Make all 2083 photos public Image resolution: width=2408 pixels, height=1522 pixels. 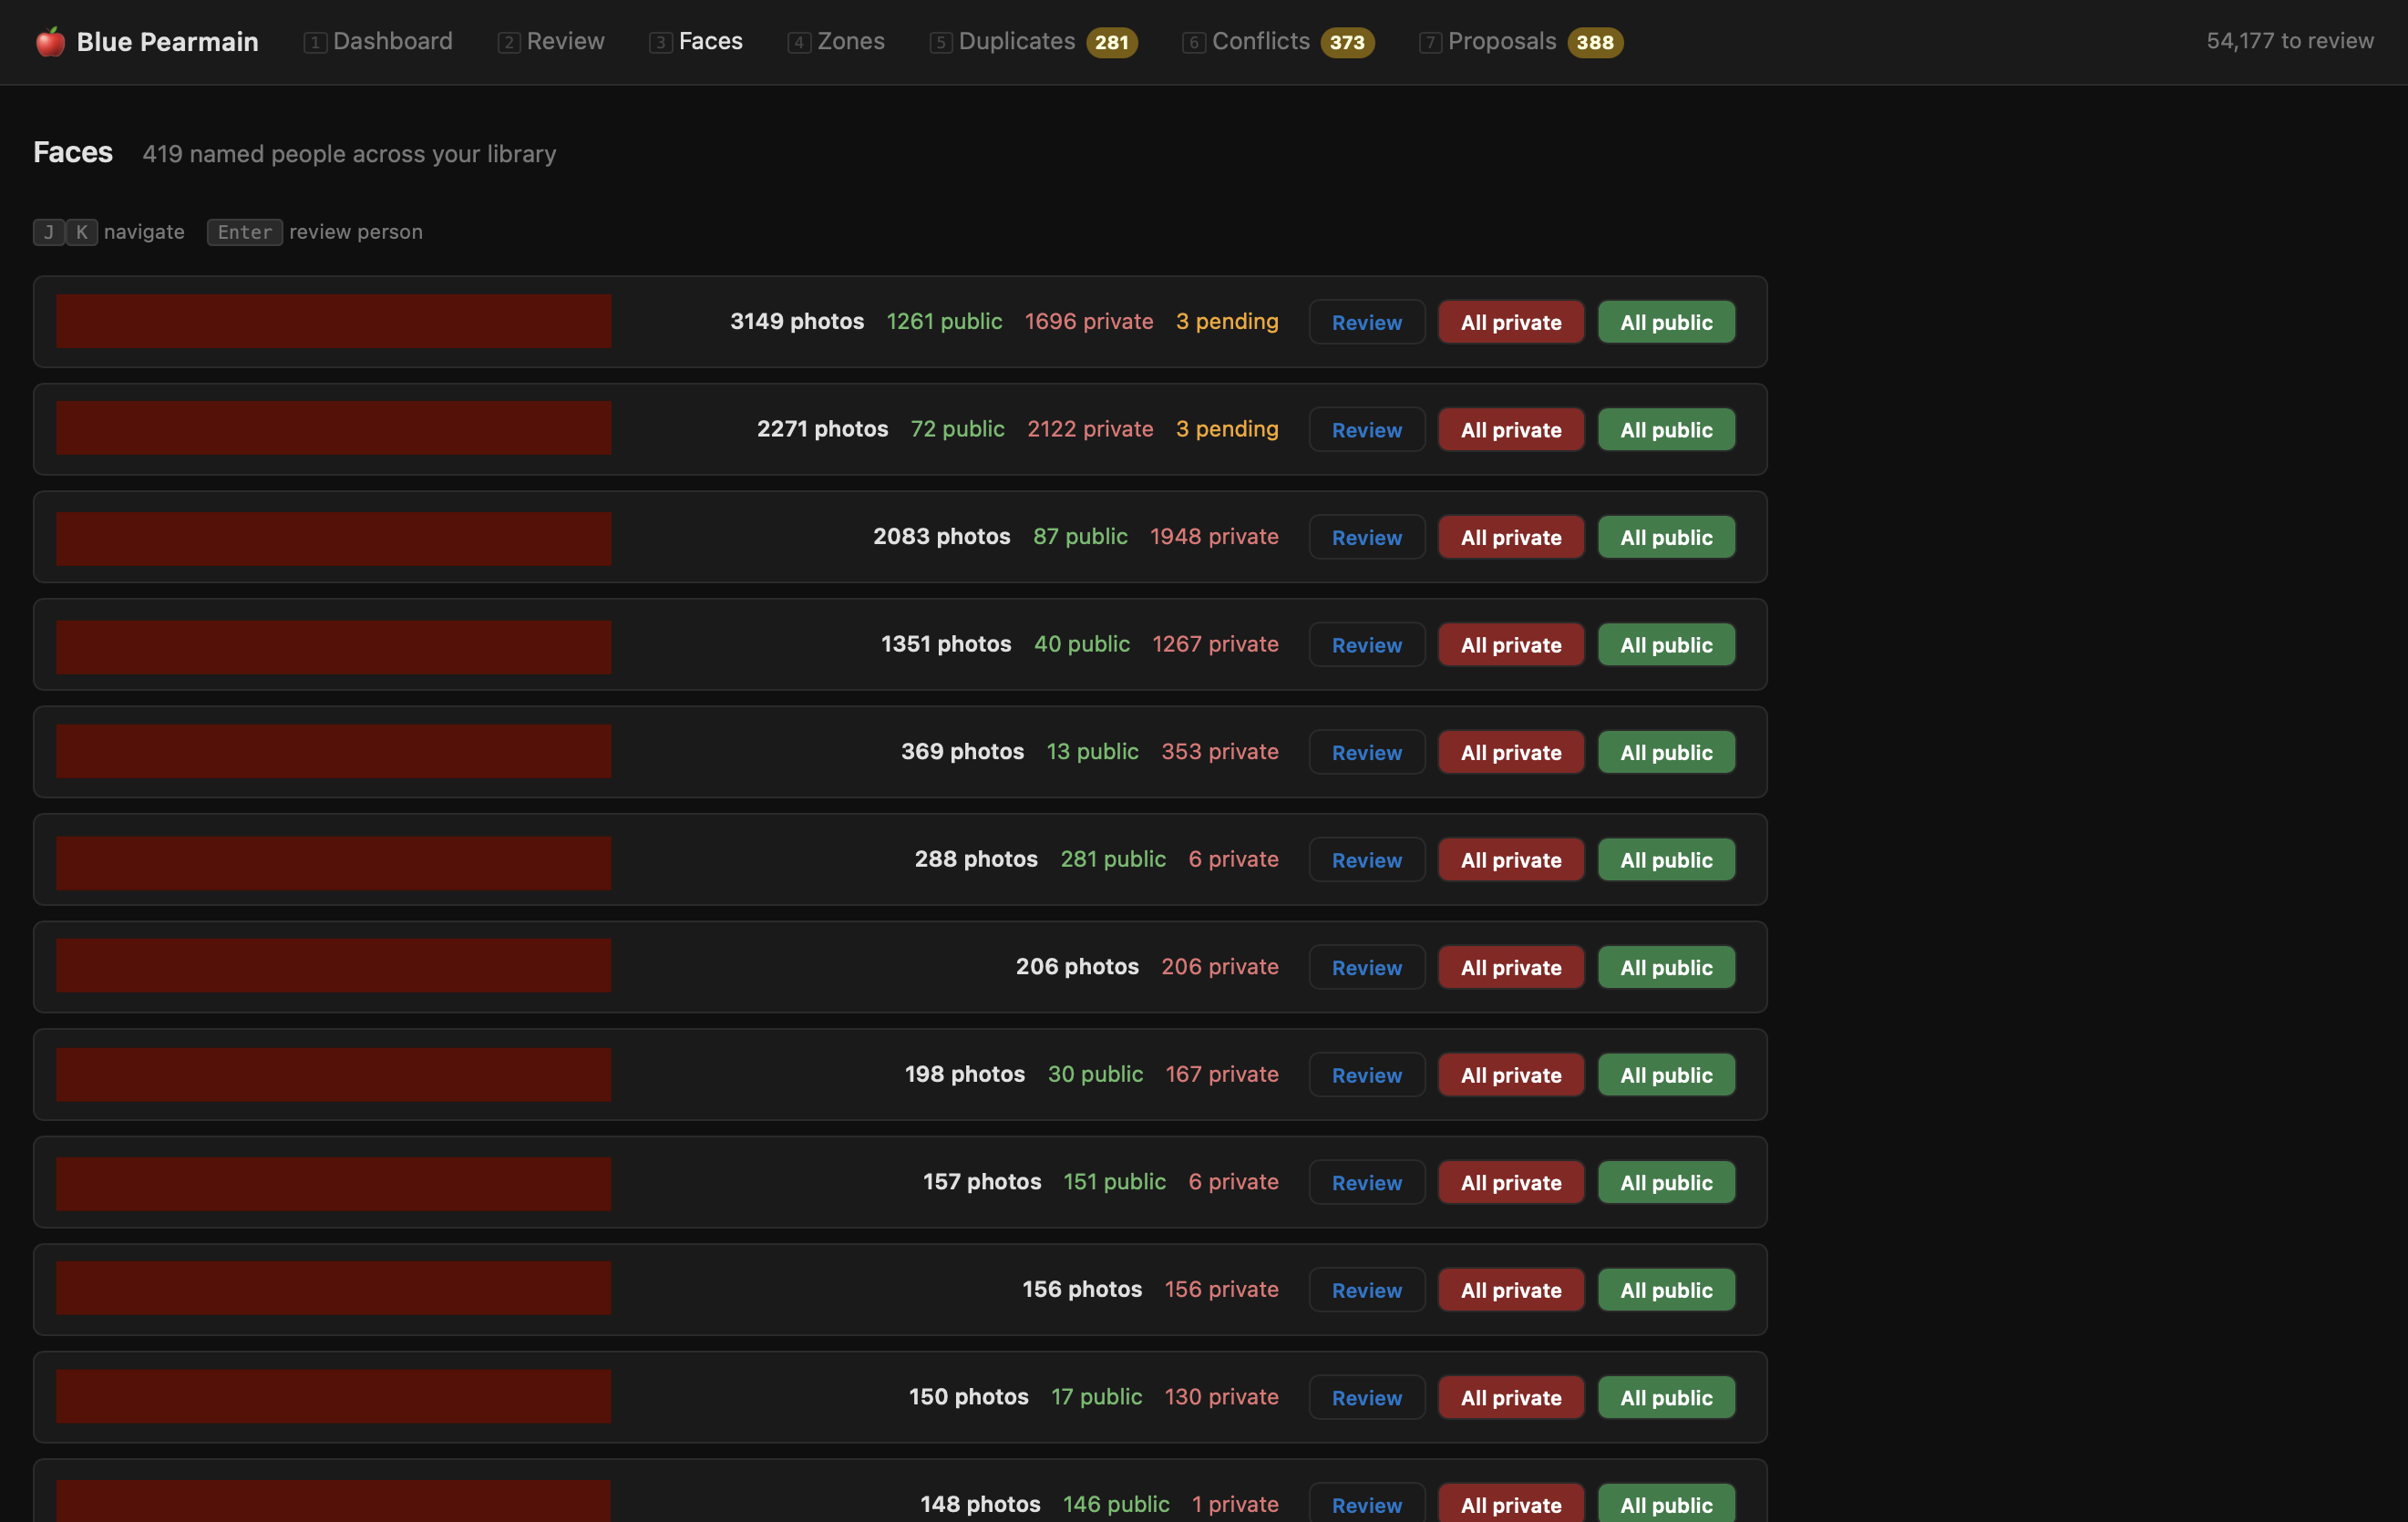click(x=1666, y=537)
